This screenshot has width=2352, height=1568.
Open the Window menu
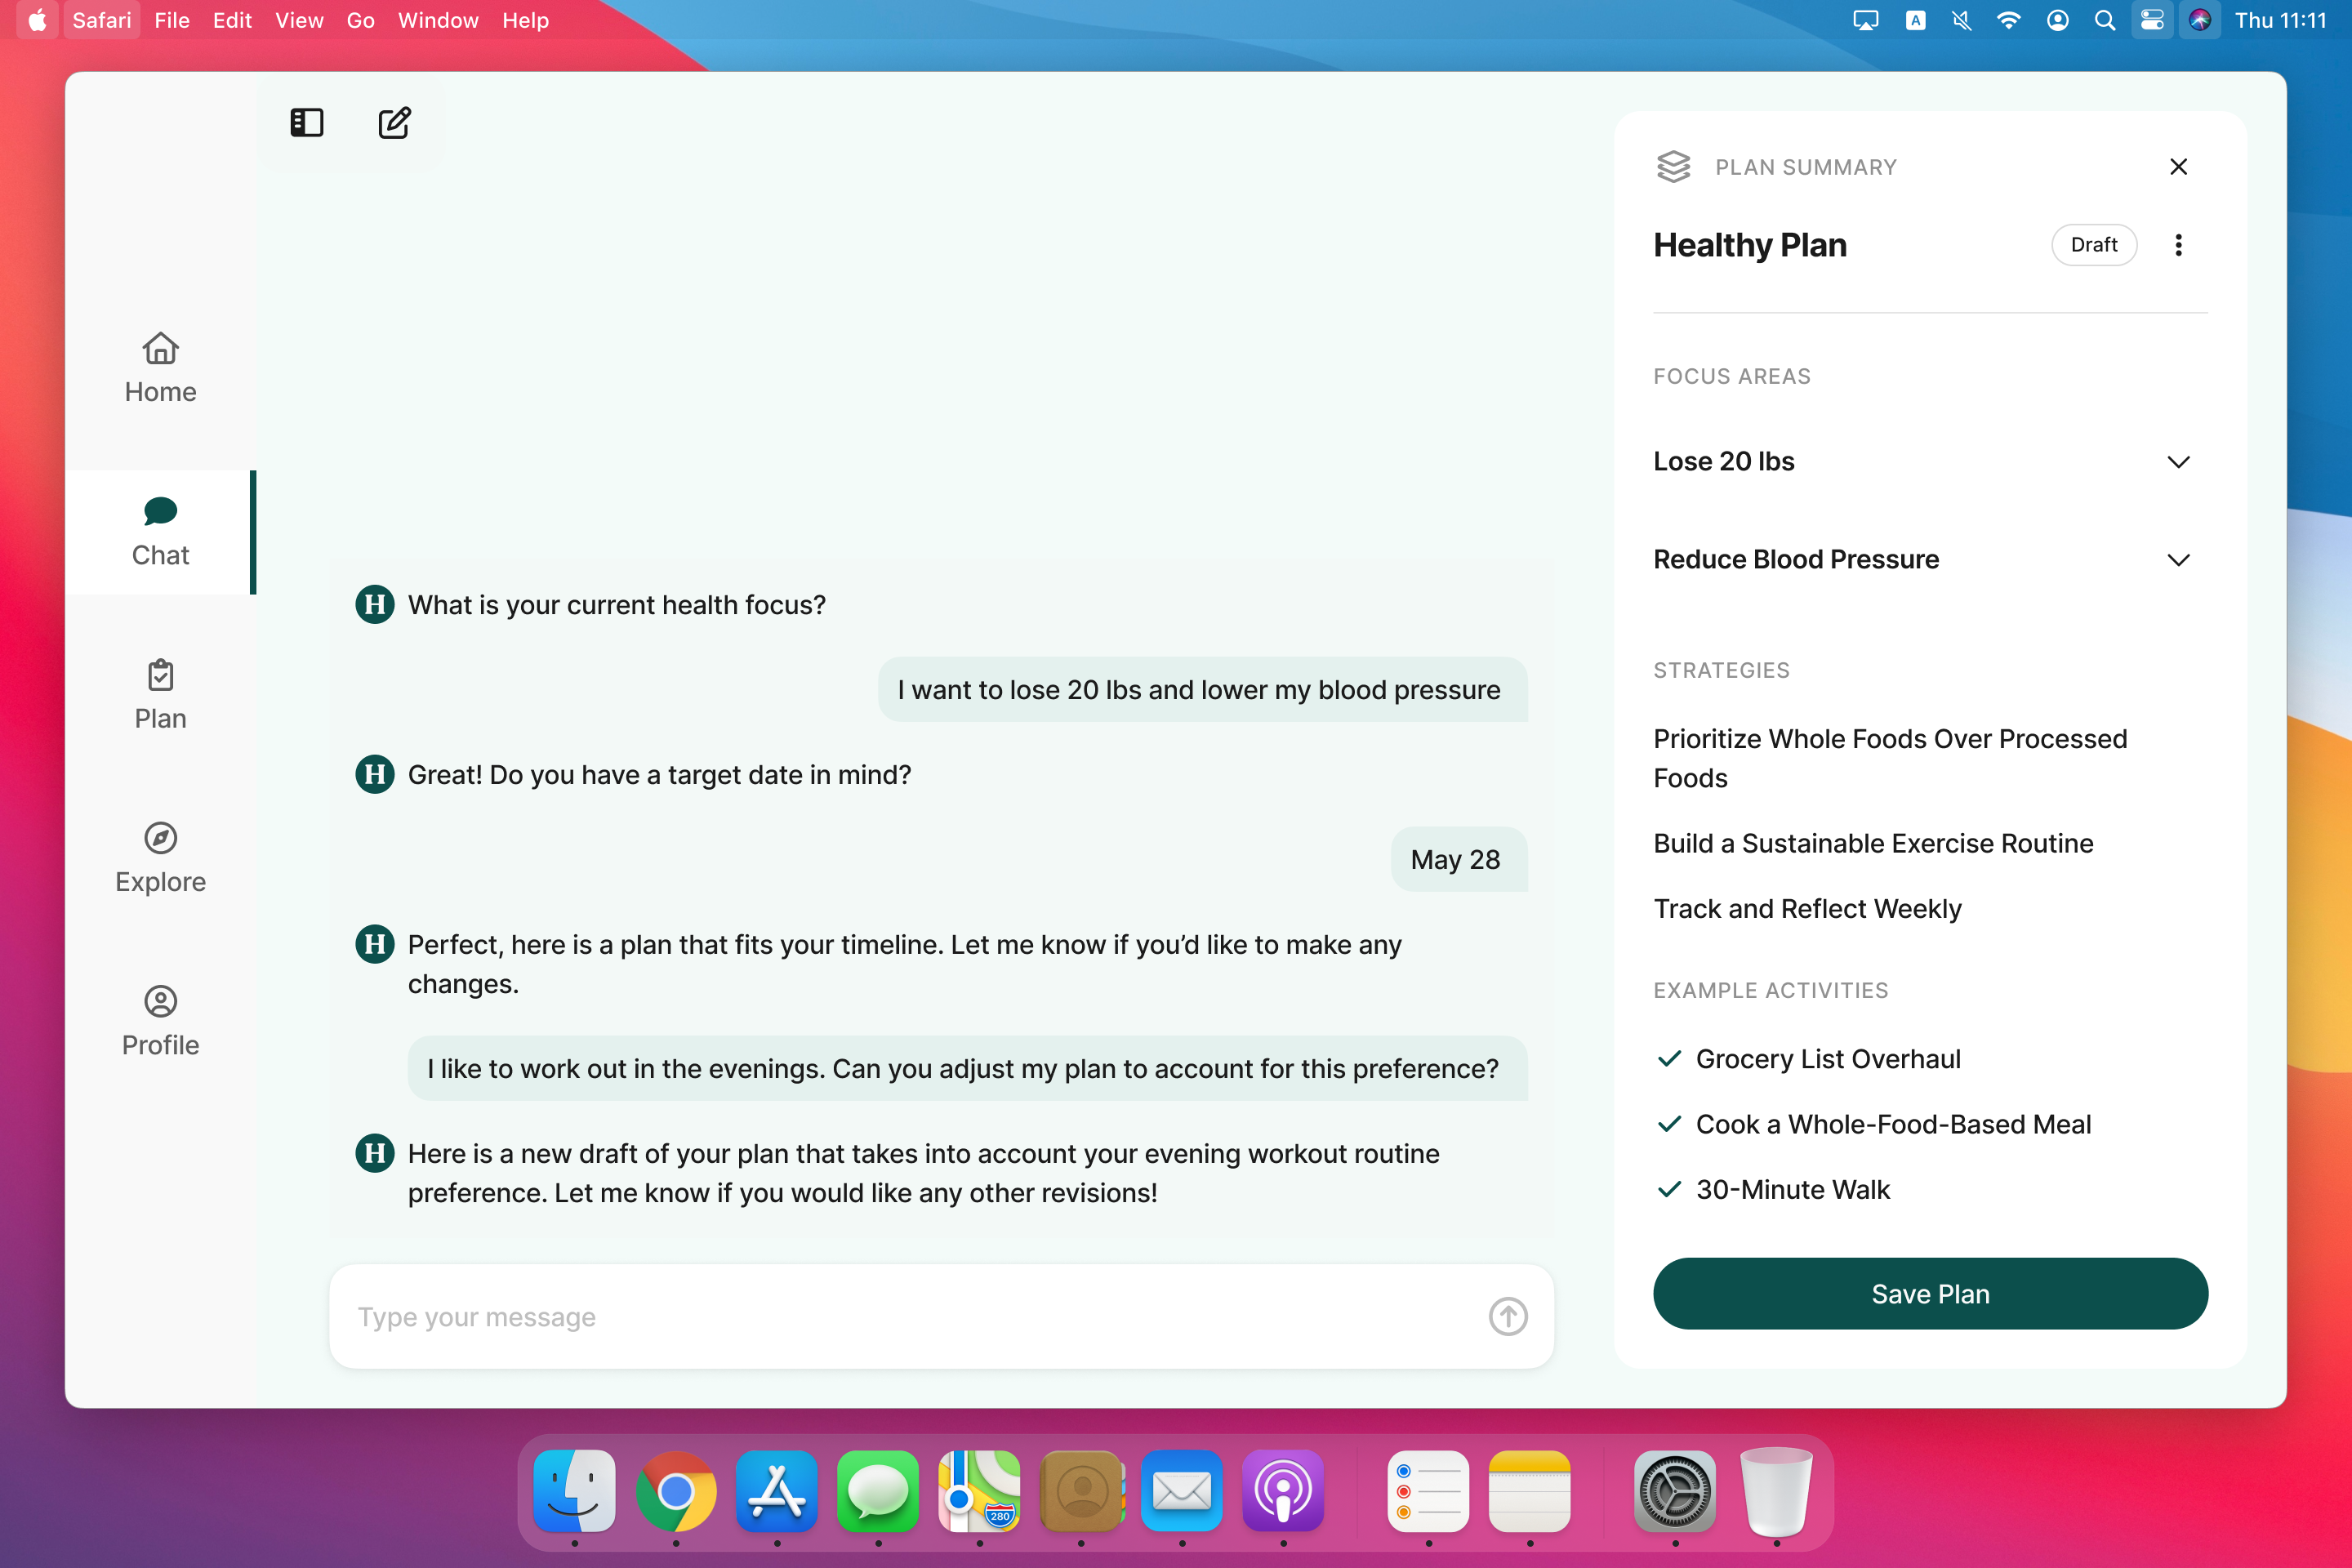[438, 20]
